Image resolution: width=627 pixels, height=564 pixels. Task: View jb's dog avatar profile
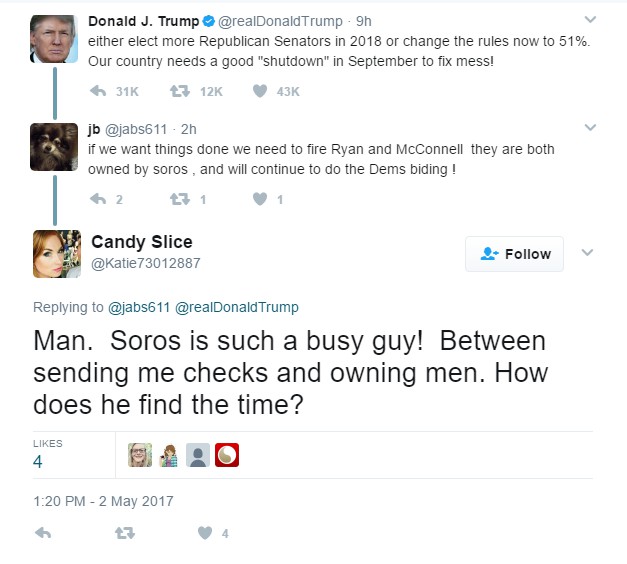(55, 147)
